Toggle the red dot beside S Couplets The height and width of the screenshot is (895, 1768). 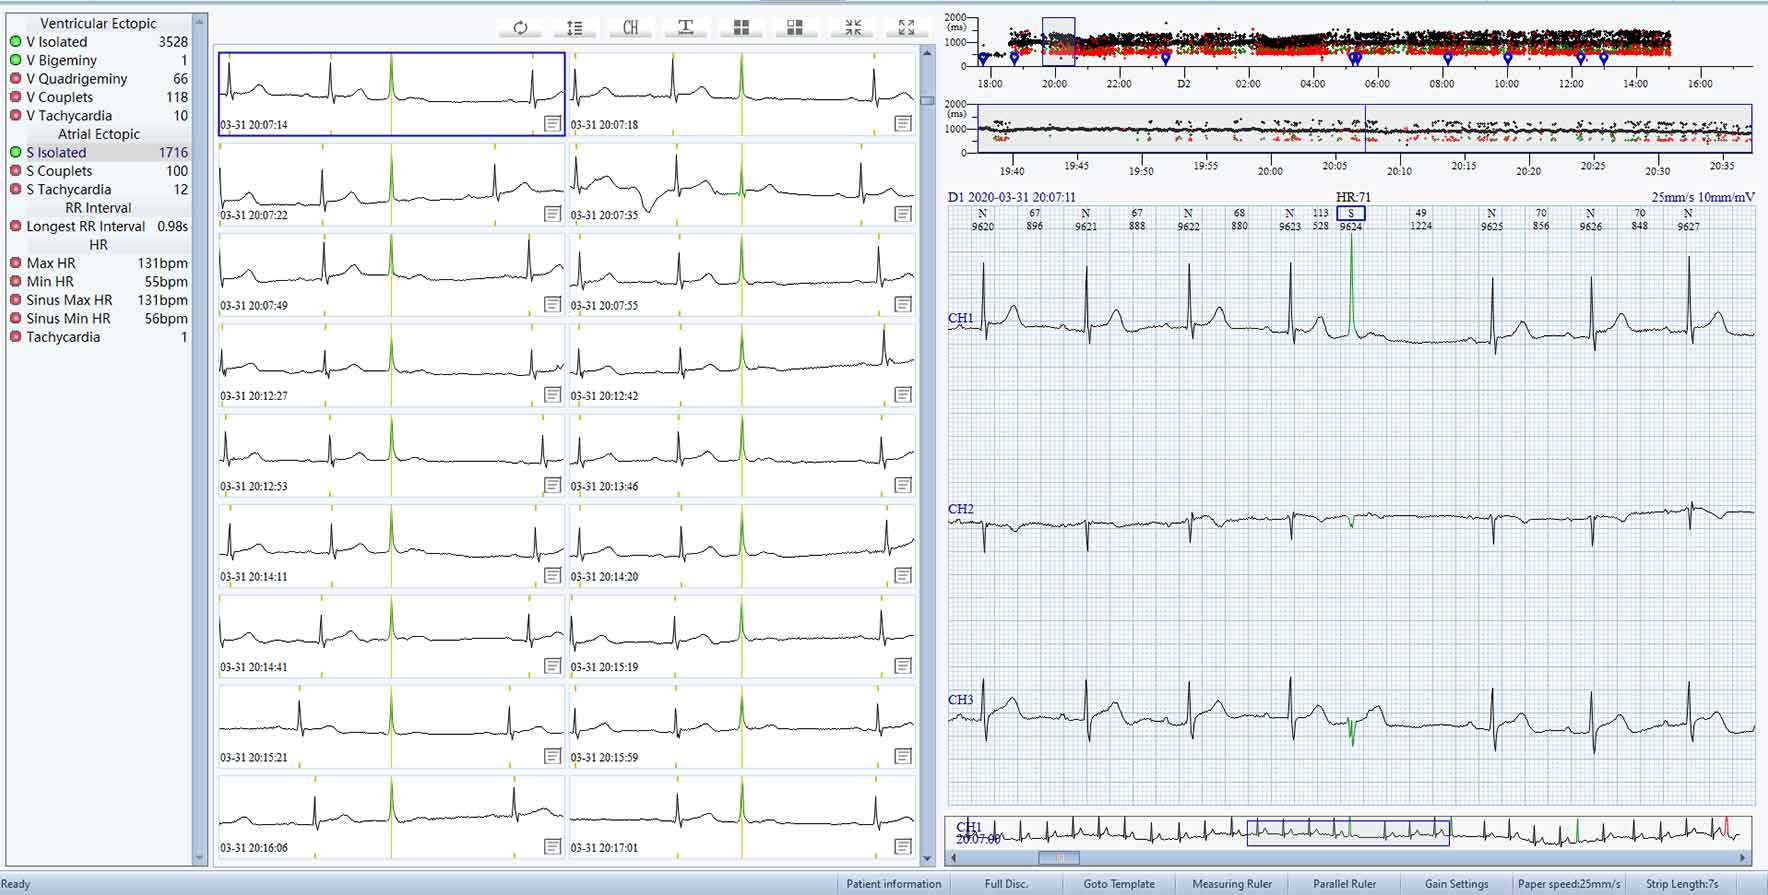(x=15, y=171)
